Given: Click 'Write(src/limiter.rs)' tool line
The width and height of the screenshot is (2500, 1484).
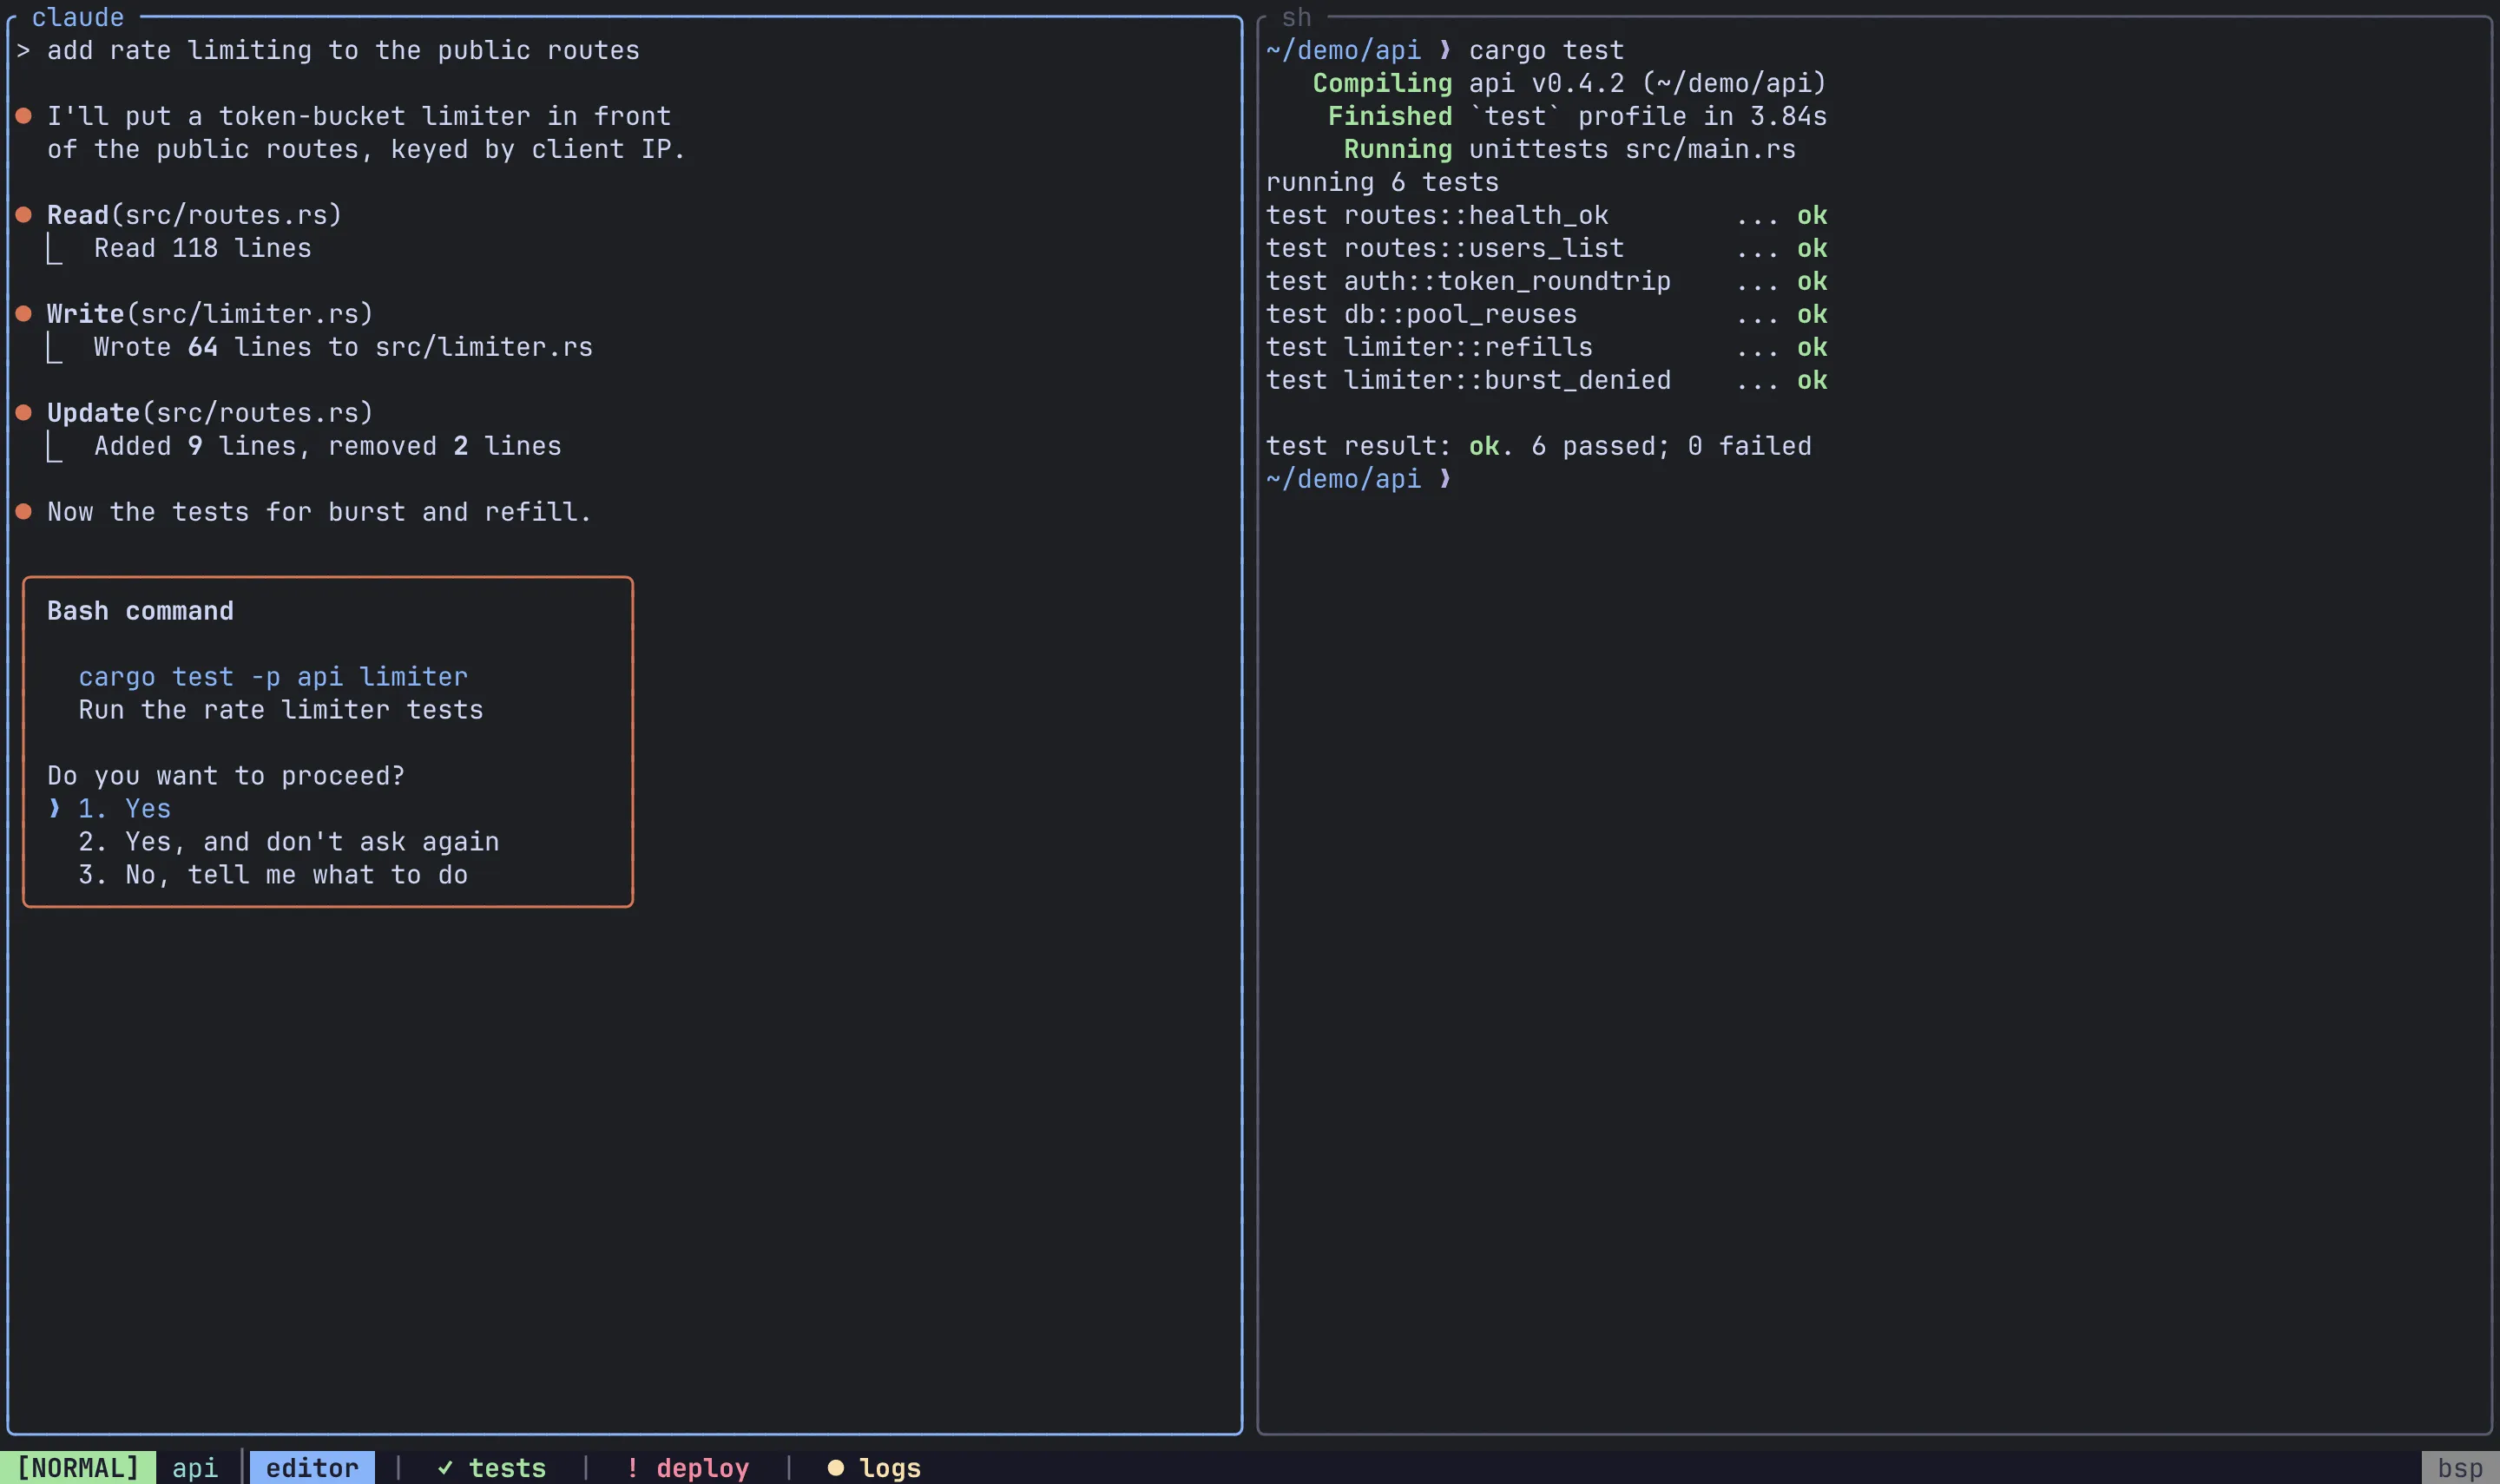Looking at the screenshot, I should (x=210, y=313).
